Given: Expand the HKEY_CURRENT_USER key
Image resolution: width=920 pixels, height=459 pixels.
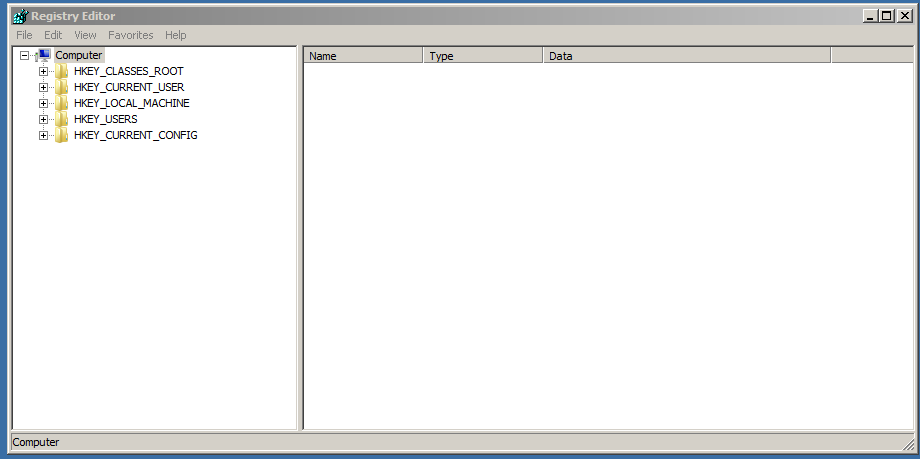Looking at the screenshot, I should coord(43,87).
